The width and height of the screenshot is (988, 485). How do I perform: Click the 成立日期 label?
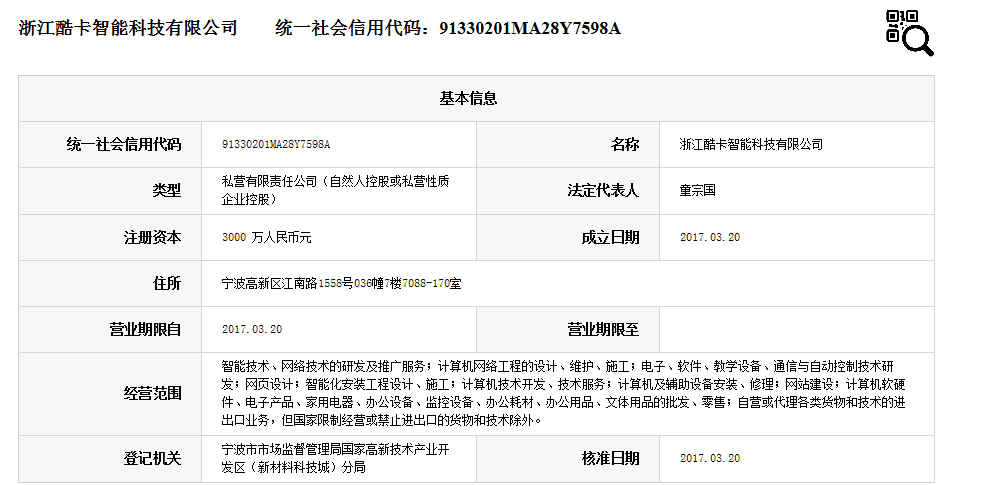point(611,237)
